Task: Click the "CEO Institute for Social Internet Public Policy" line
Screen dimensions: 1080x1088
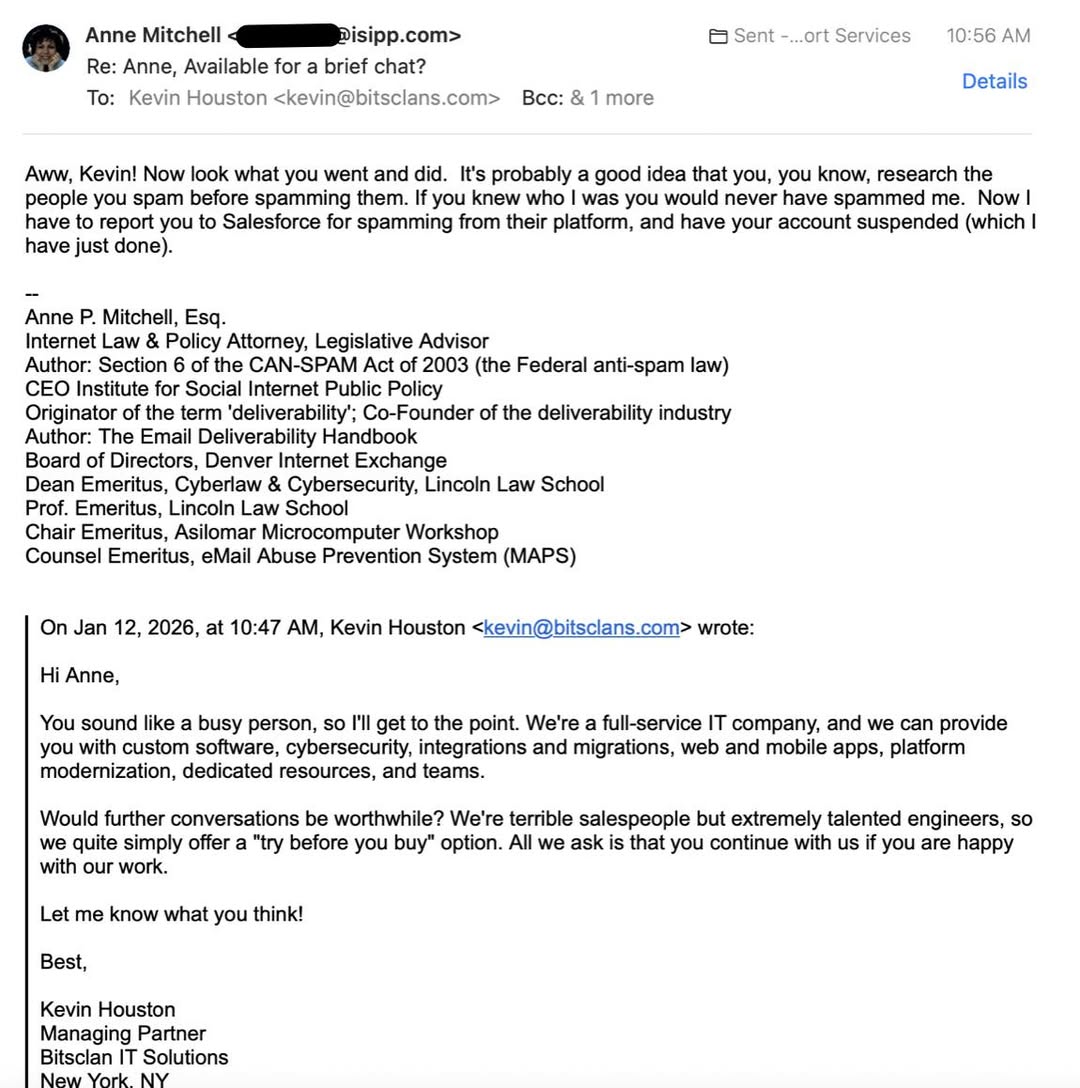Action: [x=234, y=389]
